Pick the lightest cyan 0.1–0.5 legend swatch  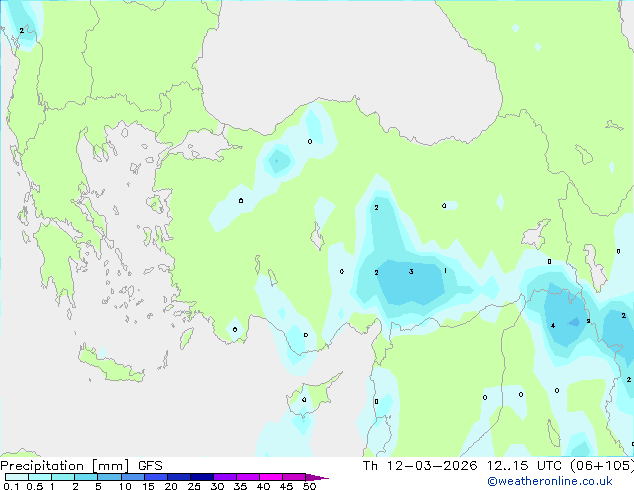[17, 477]
